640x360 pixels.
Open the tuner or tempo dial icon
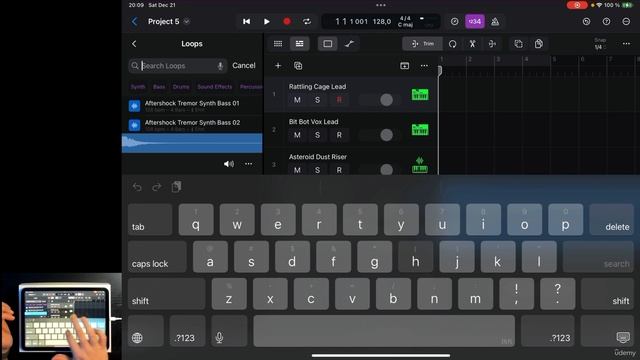[454, 22]
